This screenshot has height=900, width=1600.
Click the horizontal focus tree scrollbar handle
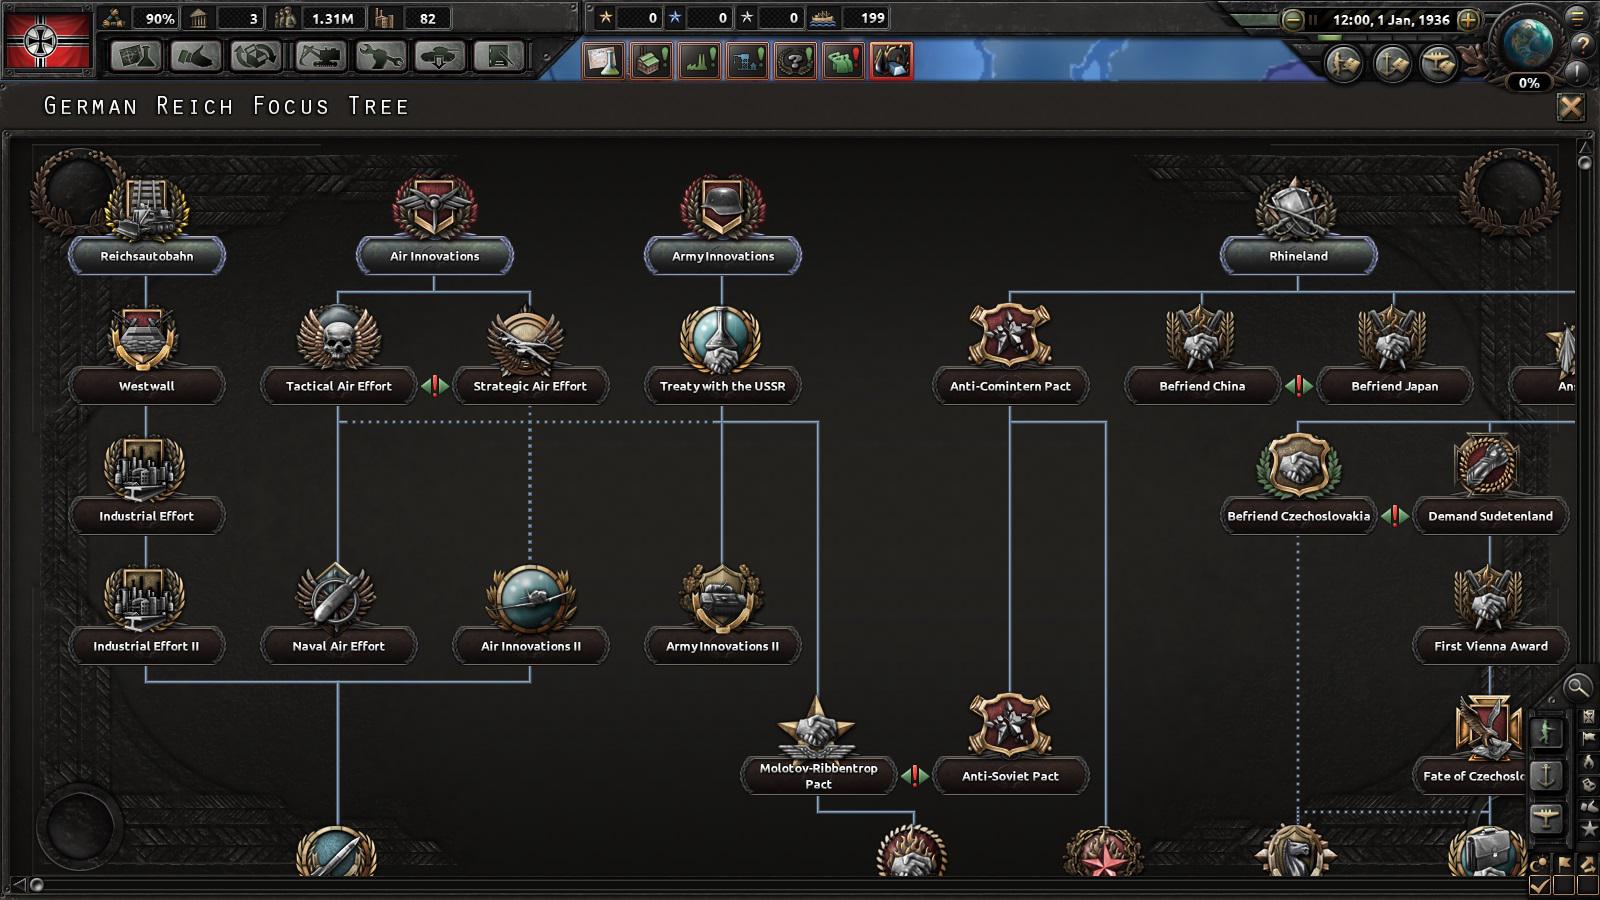pos(37,884)
